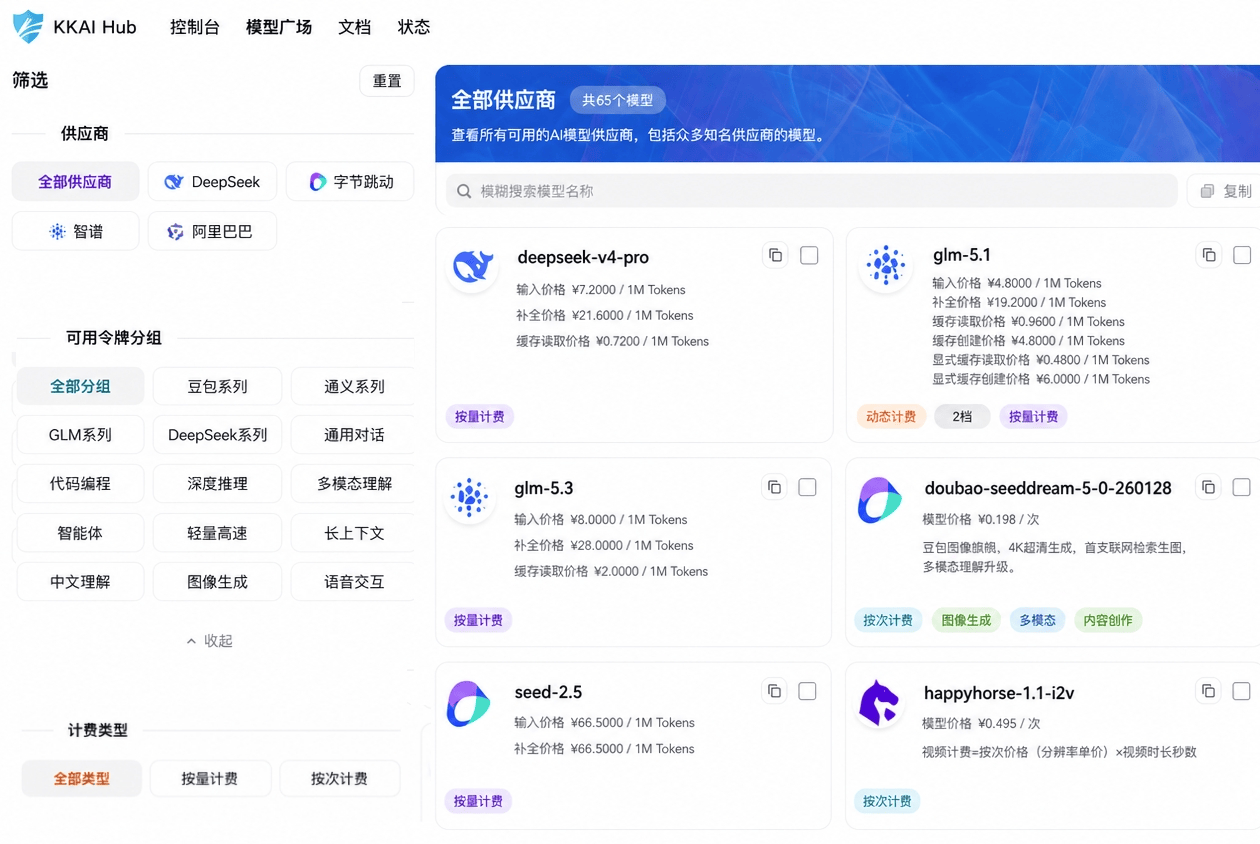Click the seed-2.5 model title
This screenshot has width=1260, height=844.
coord(548,692)
